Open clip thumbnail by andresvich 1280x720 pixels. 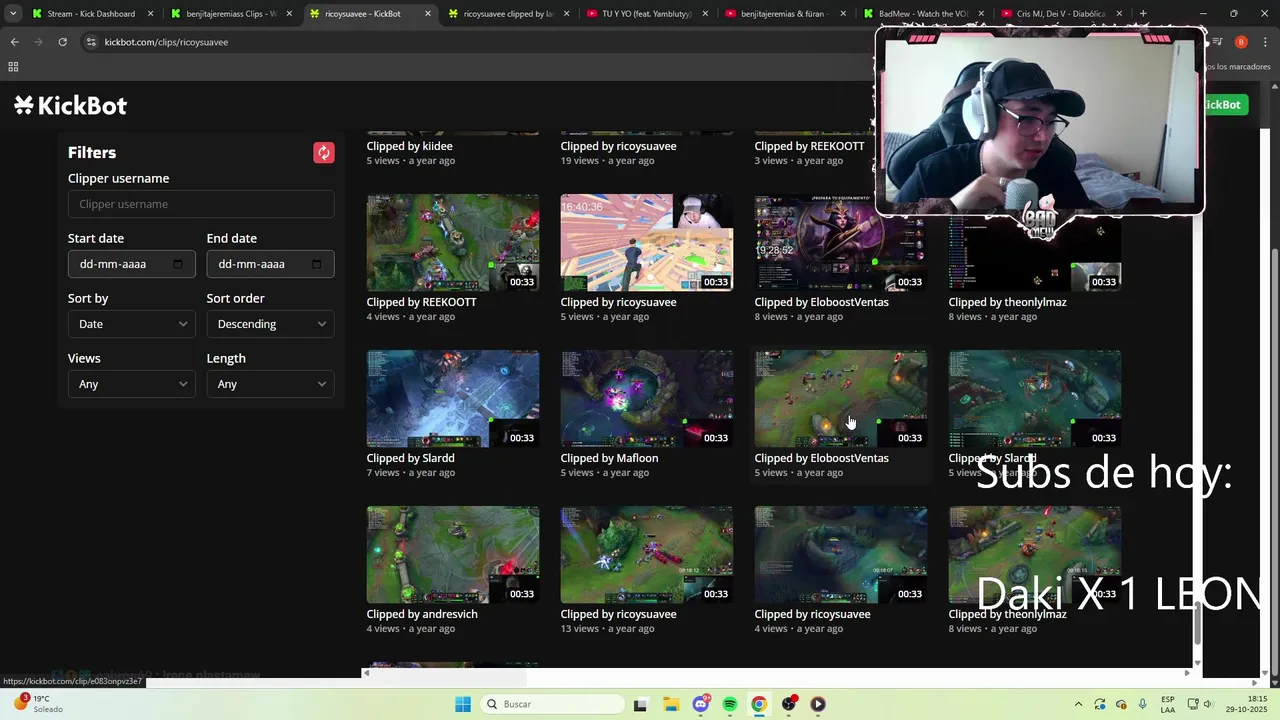453,555
